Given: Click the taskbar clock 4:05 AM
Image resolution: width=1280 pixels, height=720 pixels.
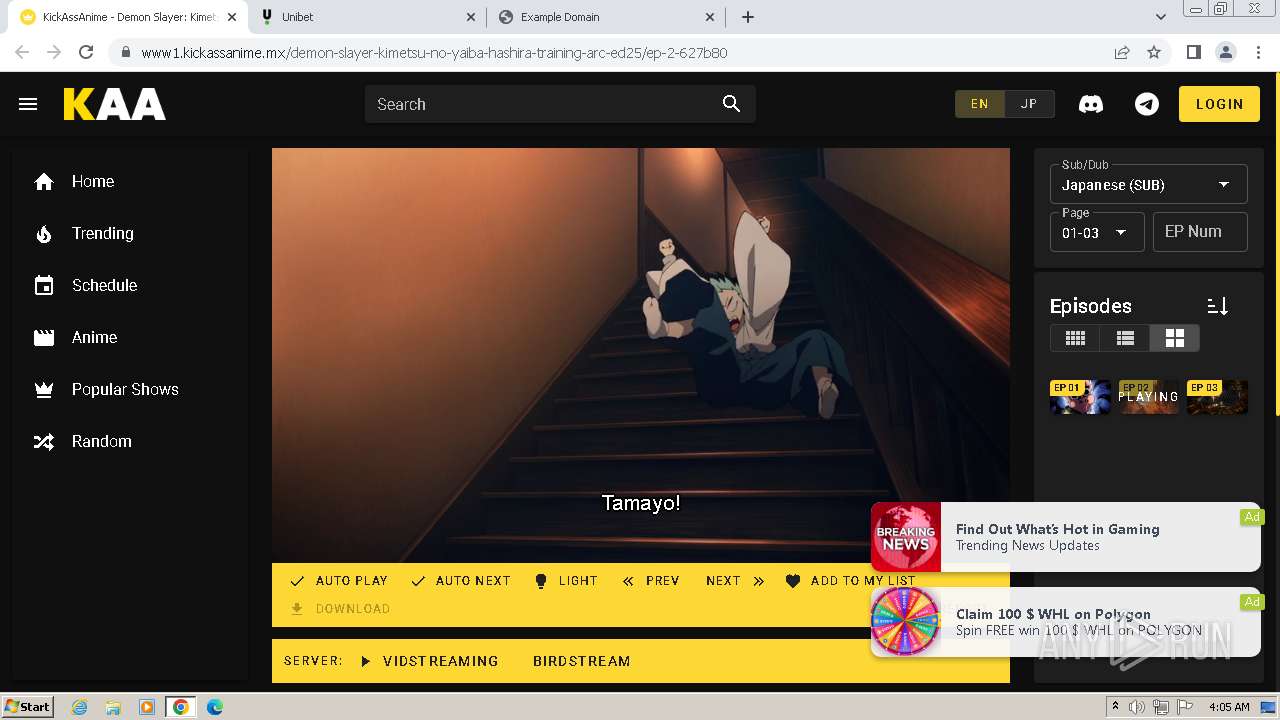Looking at the screenshot, I should [1229, 707].
